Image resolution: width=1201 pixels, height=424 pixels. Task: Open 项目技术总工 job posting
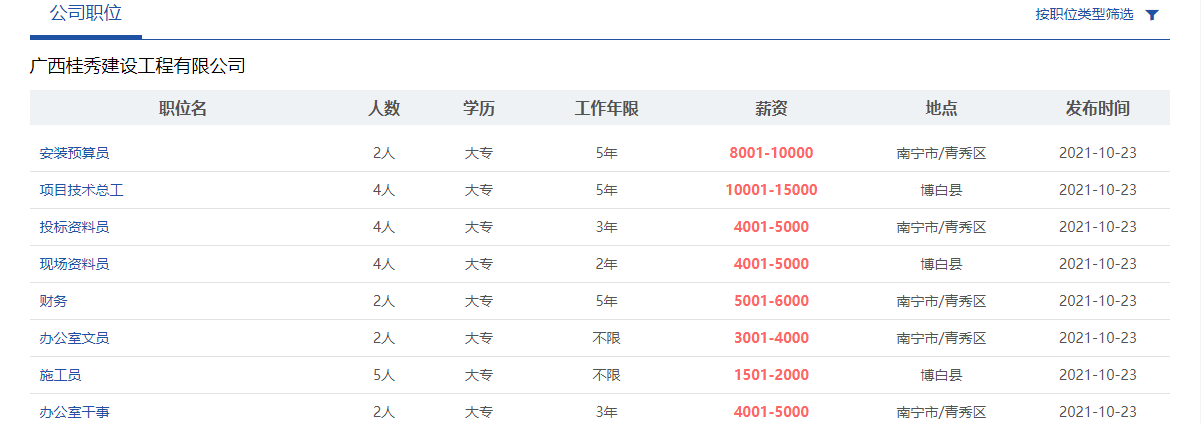[81, 190]
